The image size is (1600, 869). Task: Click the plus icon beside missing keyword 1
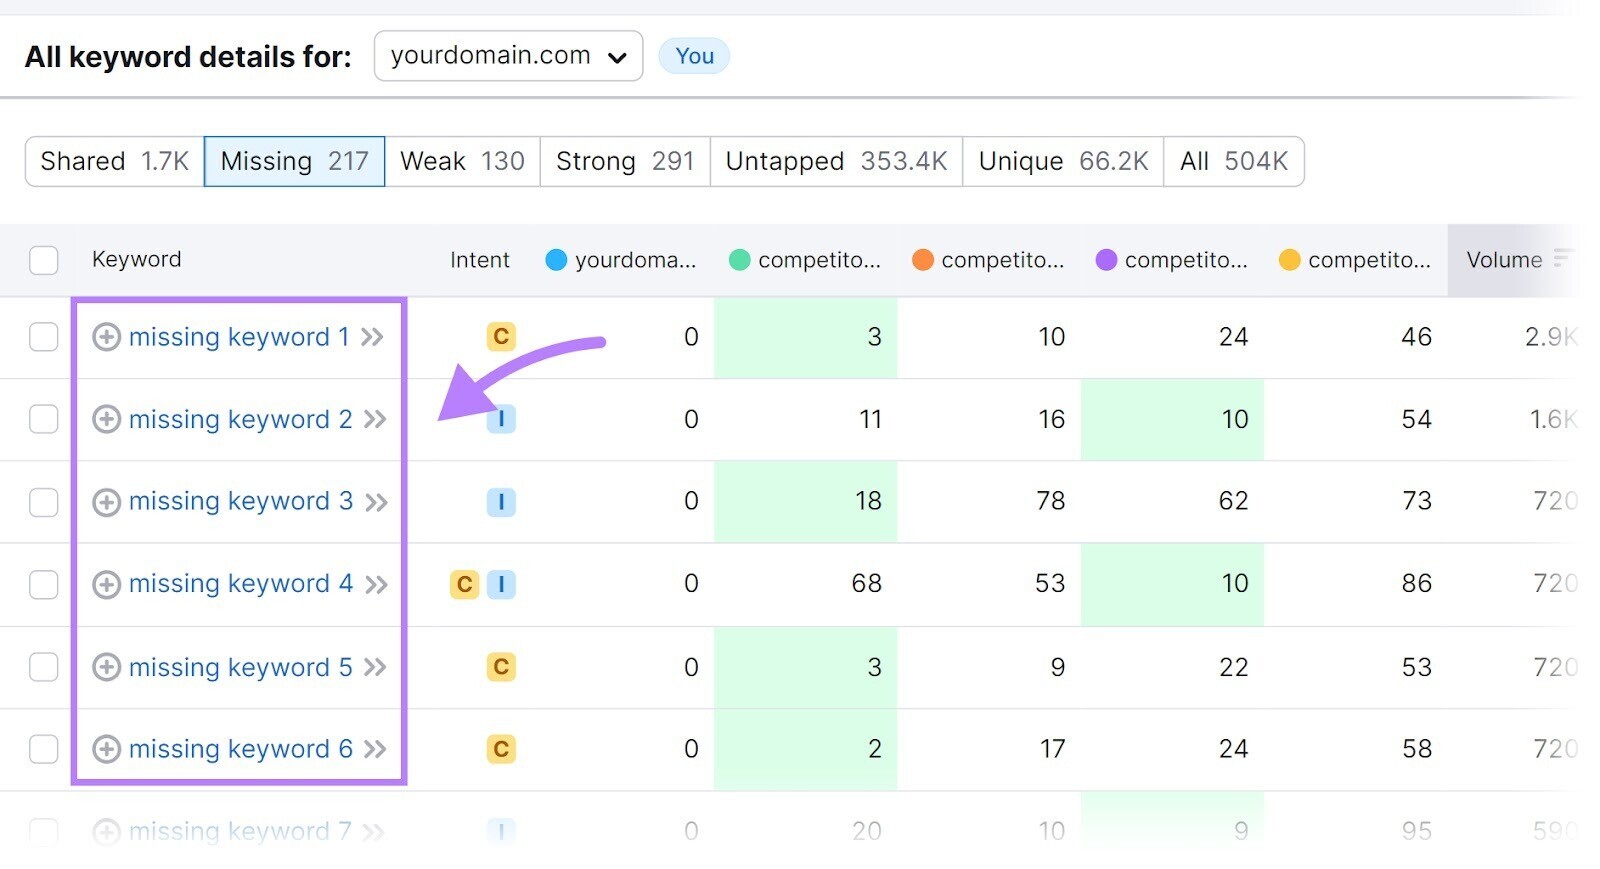click(106, 337)
